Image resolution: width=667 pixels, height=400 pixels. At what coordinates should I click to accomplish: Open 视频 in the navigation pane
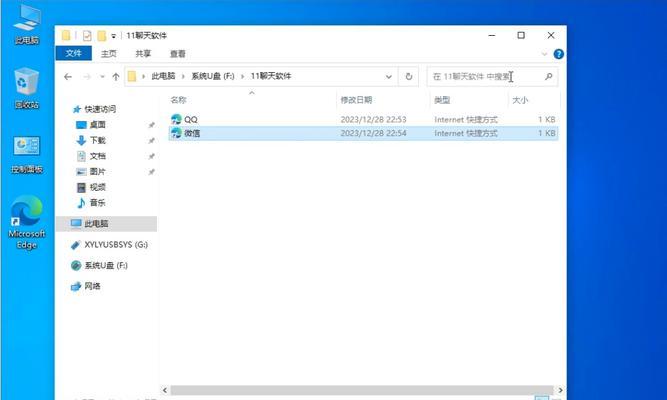click(x=97, y=187)
